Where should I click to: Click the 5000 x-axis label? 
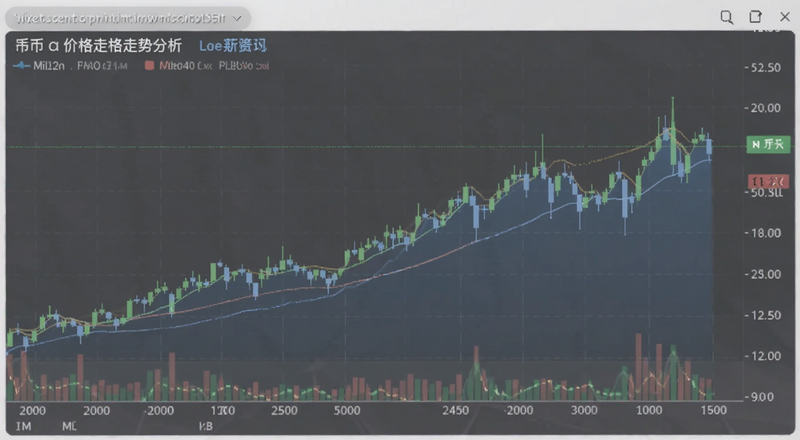[347, 410]
